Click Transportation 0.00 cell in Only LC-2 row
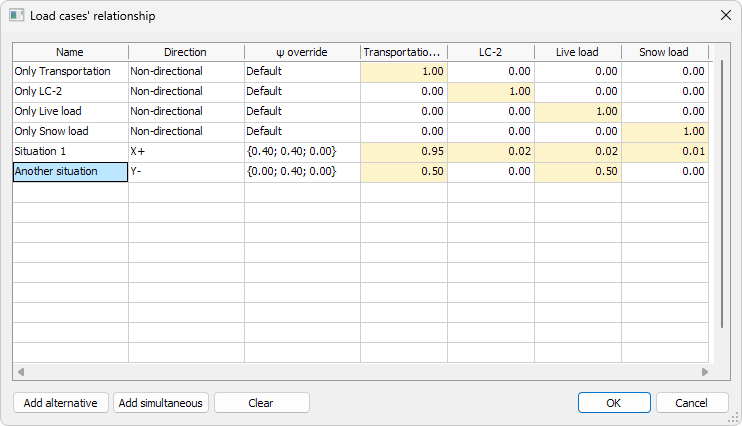This screenshot has width=742, height=426. pyautogui.click(x=404, y=91)
